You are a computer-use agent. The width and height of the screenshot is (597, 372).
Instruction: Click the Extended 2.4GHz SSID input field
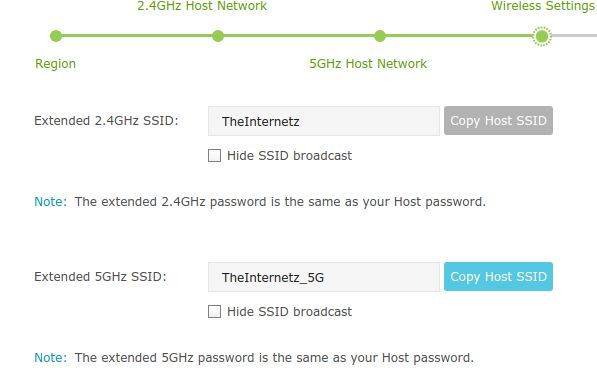point(324,121)
